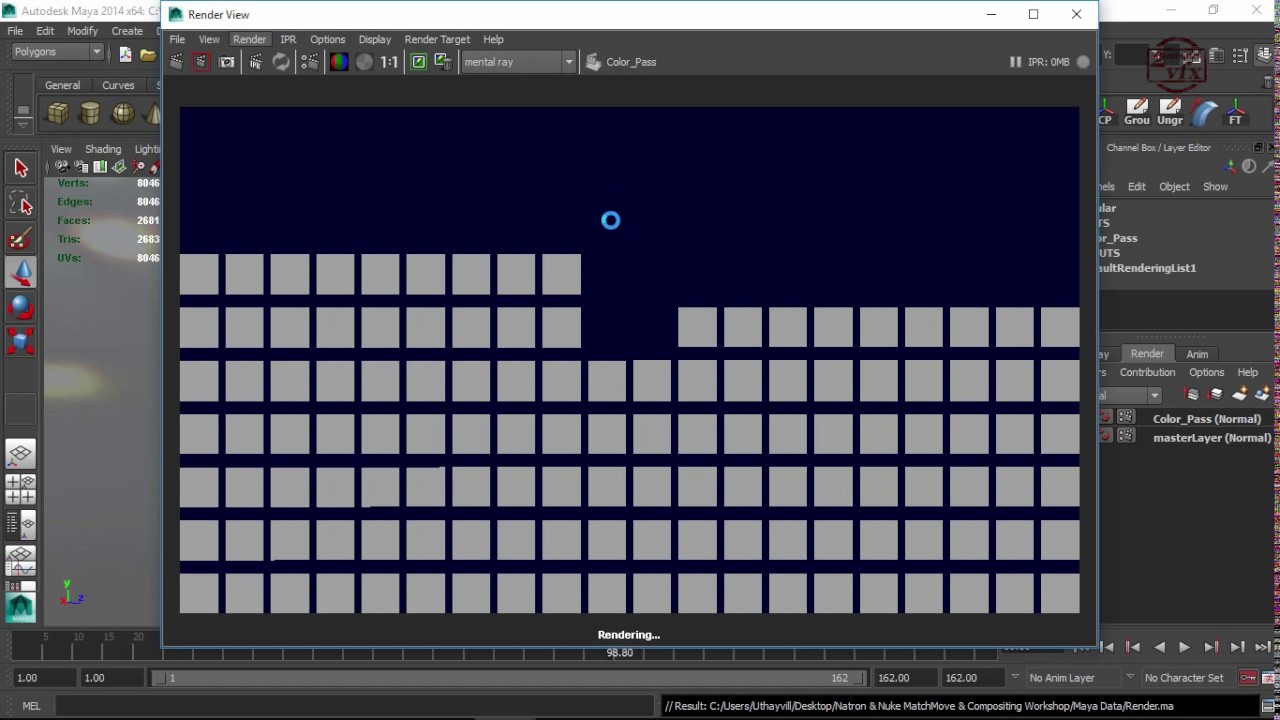Image resolution: width=1280 pixels, height=720 pixels.
Task: Pause IPR tuning with the pause icon
Action: pyautogui.click(x=1015, y=62)
